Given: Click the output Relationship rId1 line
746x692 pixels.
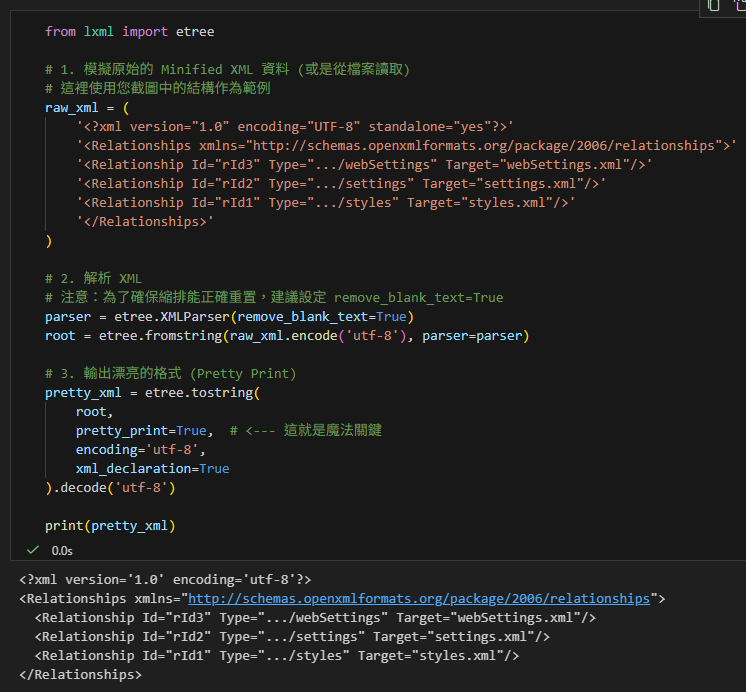Looking at the screenshot, I should (276, 655).
